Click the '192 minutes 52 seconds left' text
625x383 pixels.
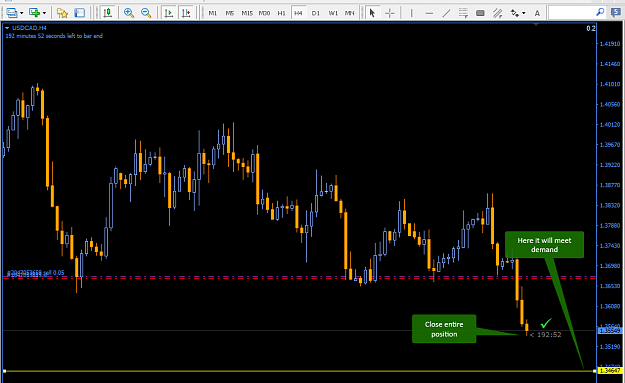54,36
